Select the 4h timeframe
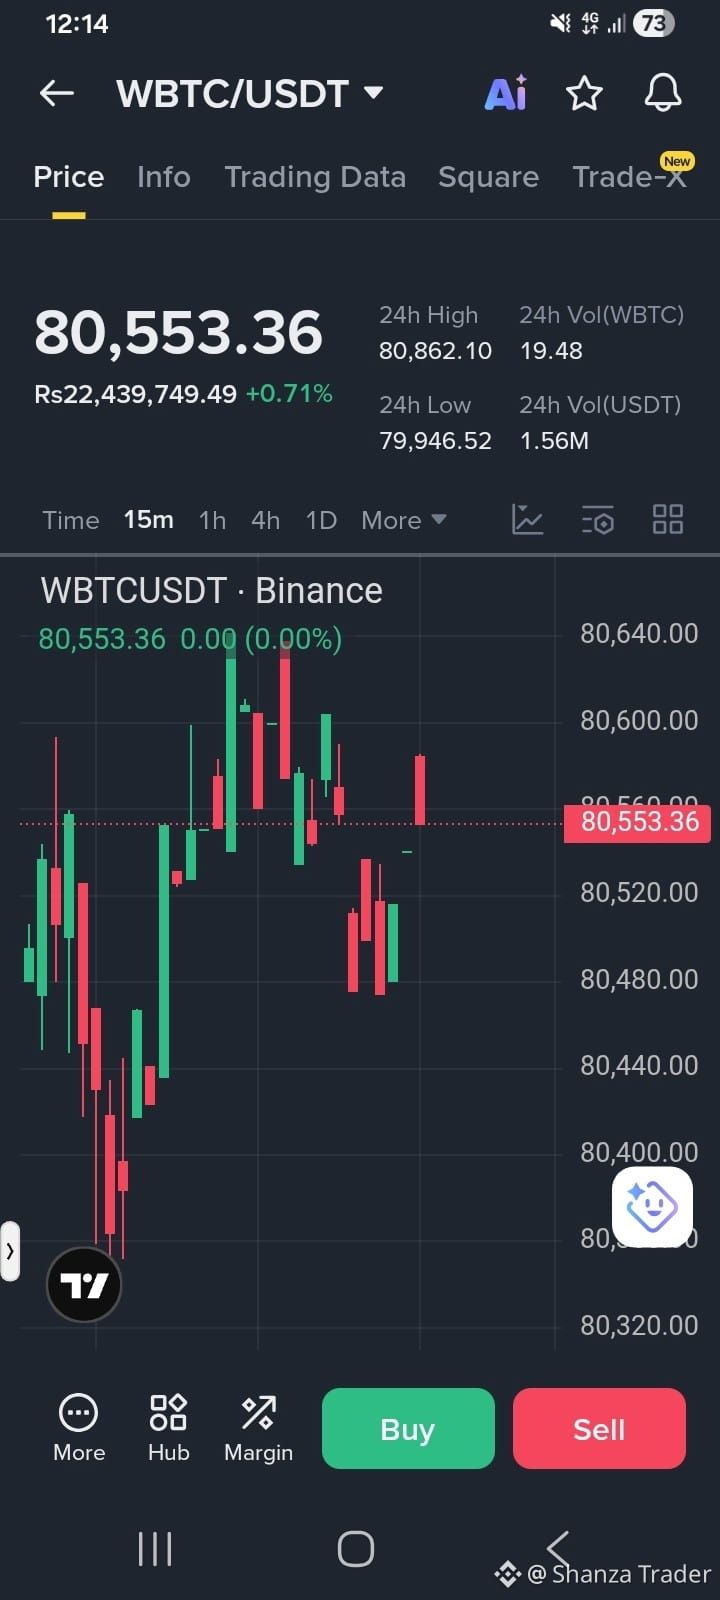This screenshot has height=1600, width=720. click(x=265, y=520)
